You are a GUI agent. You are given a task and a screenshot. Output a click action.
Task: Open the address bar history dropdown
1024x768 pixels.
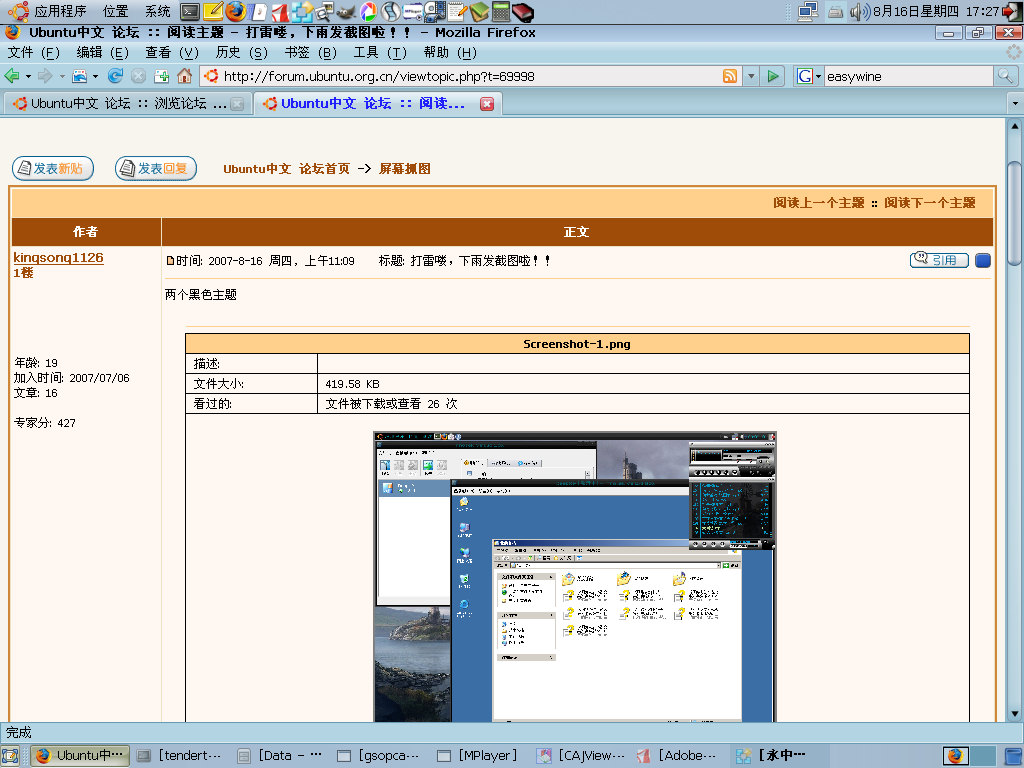(x=751, y=76)
